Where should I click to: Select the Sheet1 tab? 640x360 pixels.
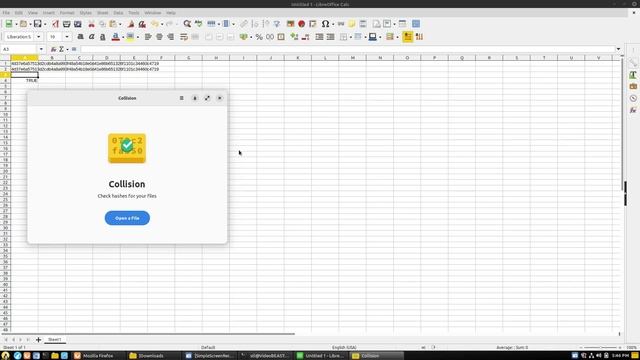click(55, 340)
